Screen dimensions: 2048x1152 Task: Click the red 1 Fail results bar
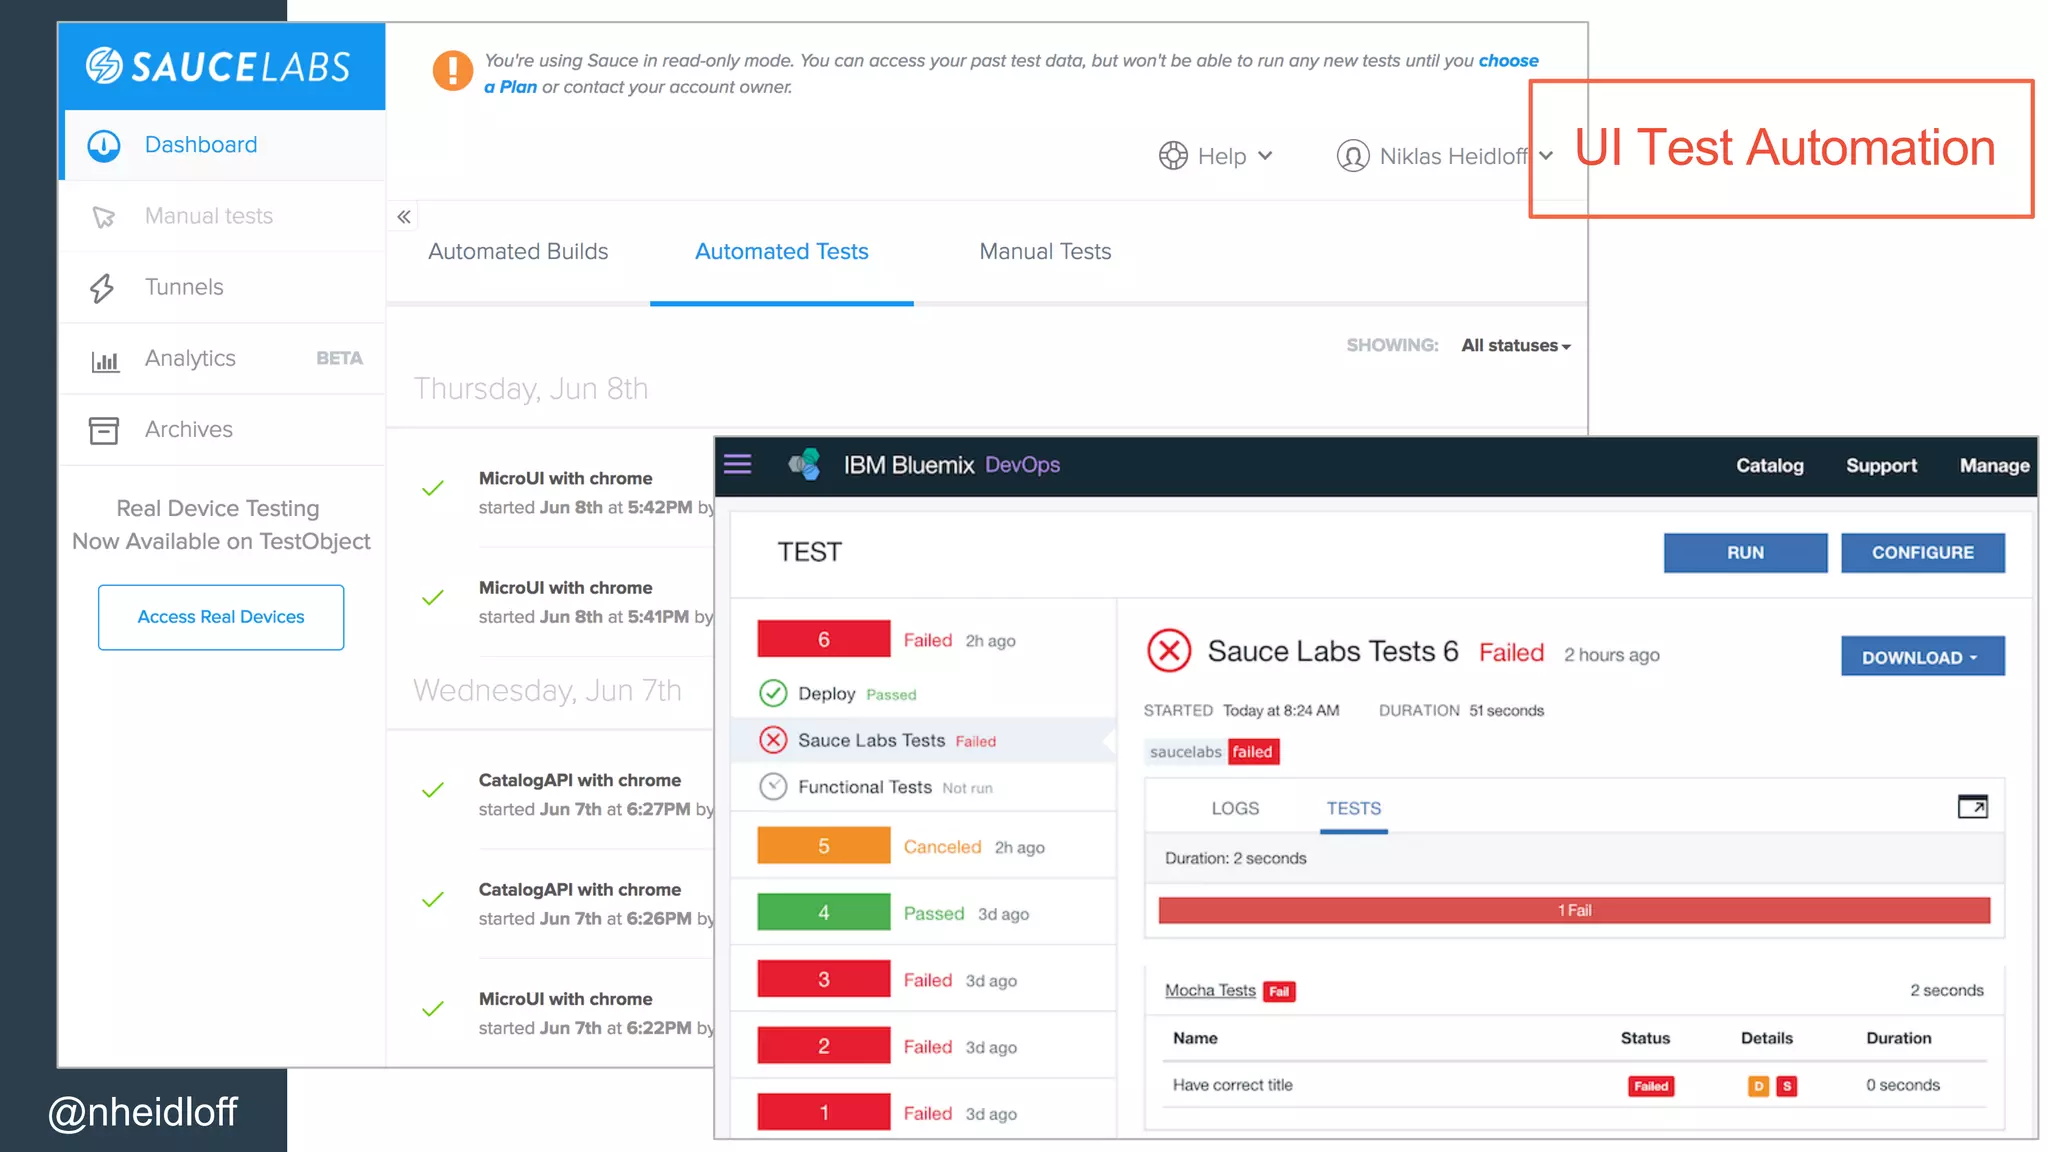pos(1574,910)
